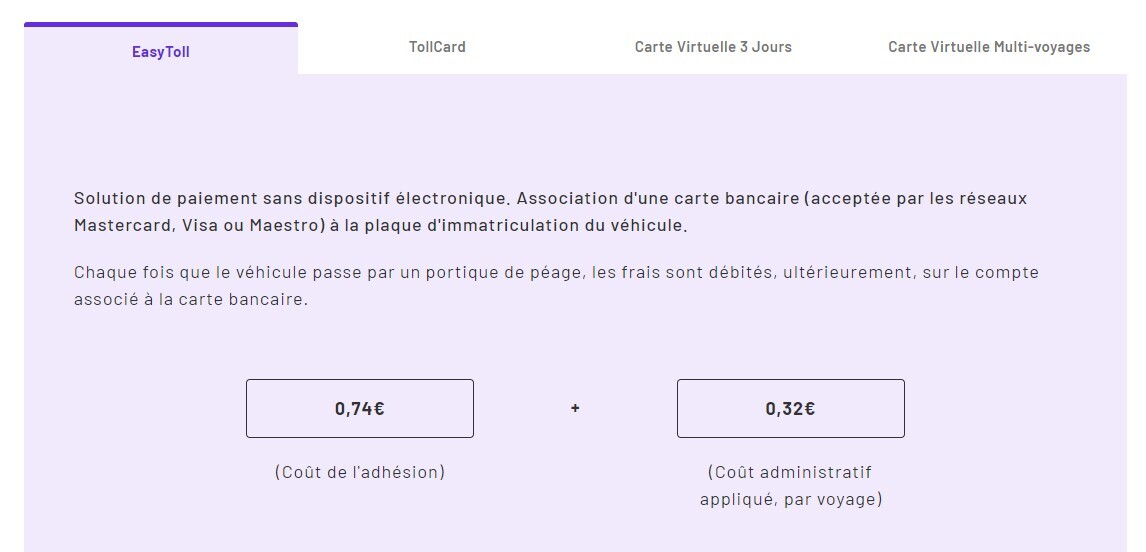Open the Carte Virtuelle 3 Jours tab

click(712, 47)
